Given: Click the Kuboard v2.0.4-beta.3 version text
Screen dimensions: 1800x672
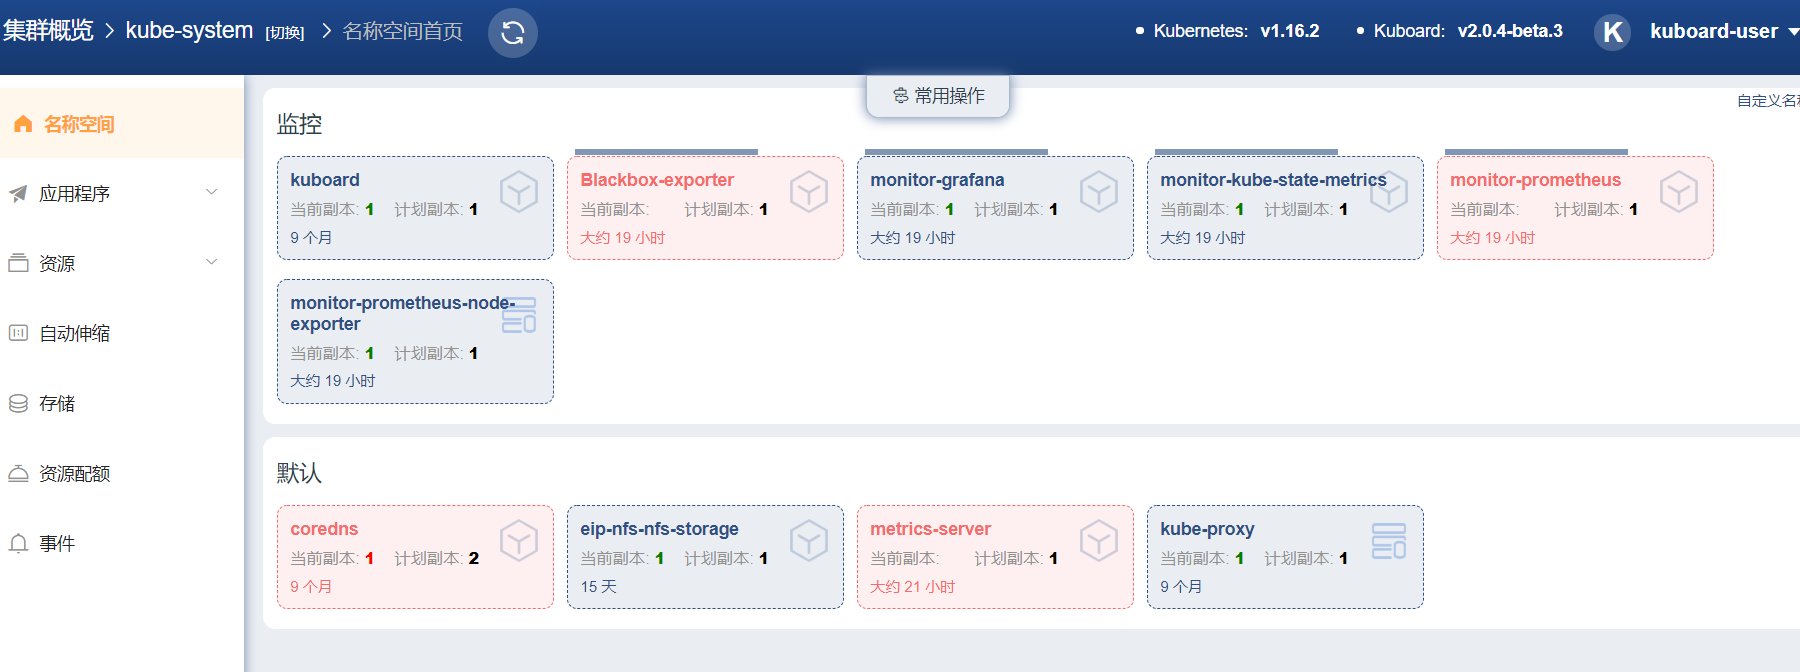Looking at the screenshot, I should pos(1468,31).
